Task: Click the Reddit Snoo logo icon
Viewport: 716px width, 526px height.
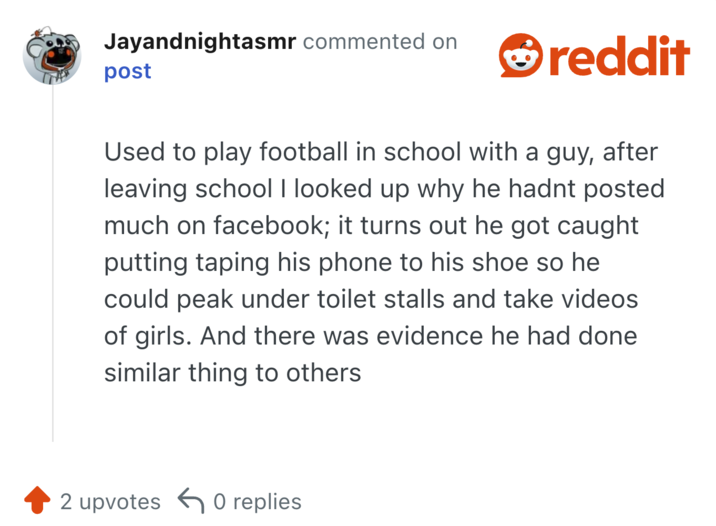Action: click(521, 55)
